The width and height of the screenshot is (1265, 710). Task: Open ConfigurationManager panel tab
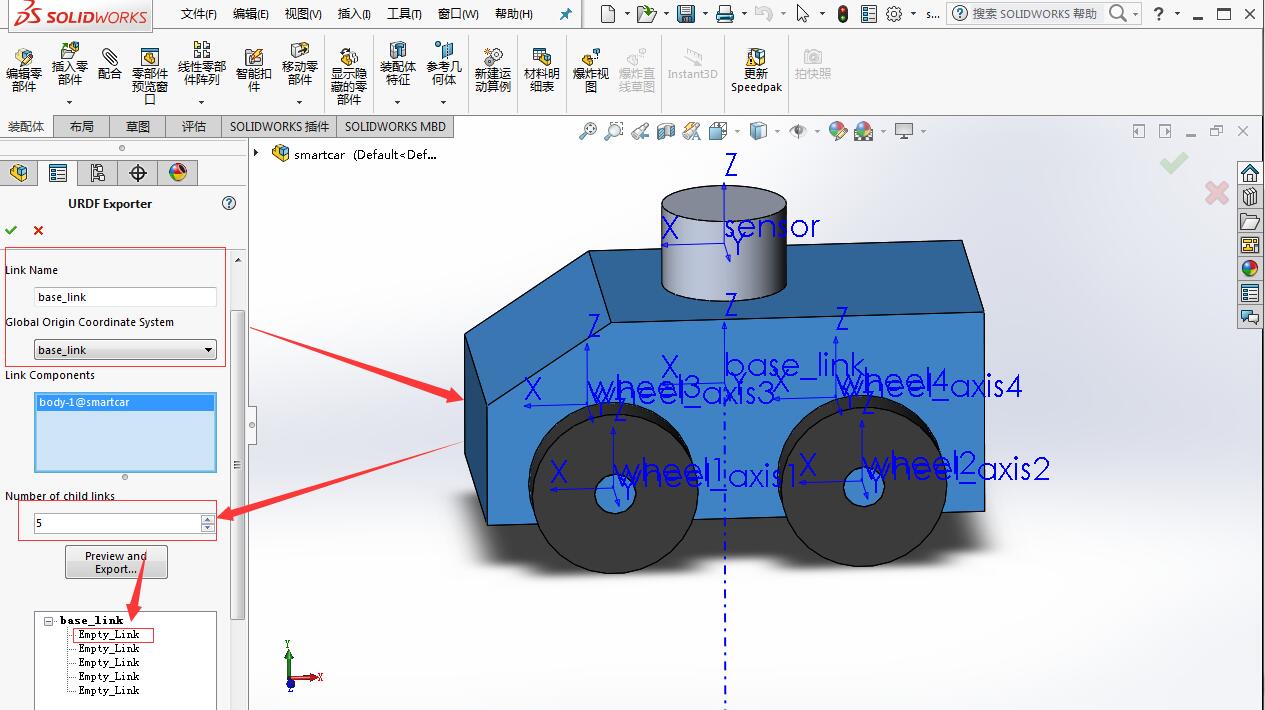coord(97,173)
